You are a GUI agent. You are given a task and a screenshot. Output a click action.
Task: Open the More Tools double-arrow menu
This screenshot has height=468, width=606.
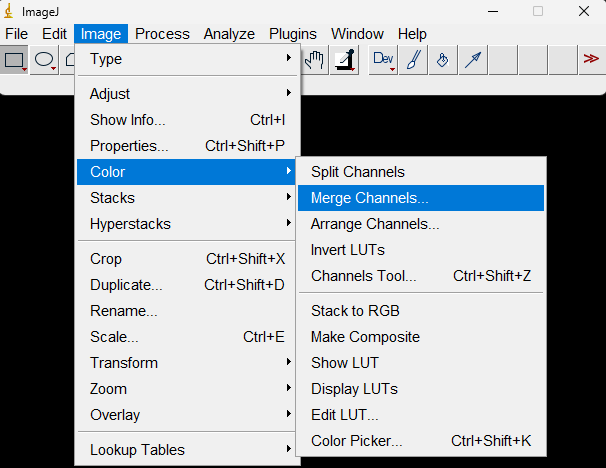[591, 60]
